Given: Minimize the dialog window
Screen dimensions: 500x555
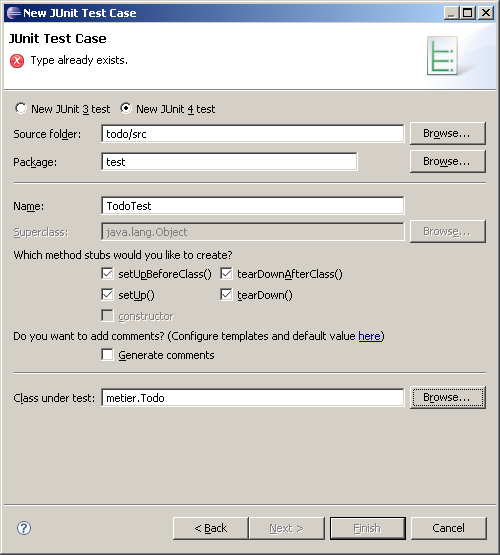Looking at the screenshot, I should [x=451, y=13].
